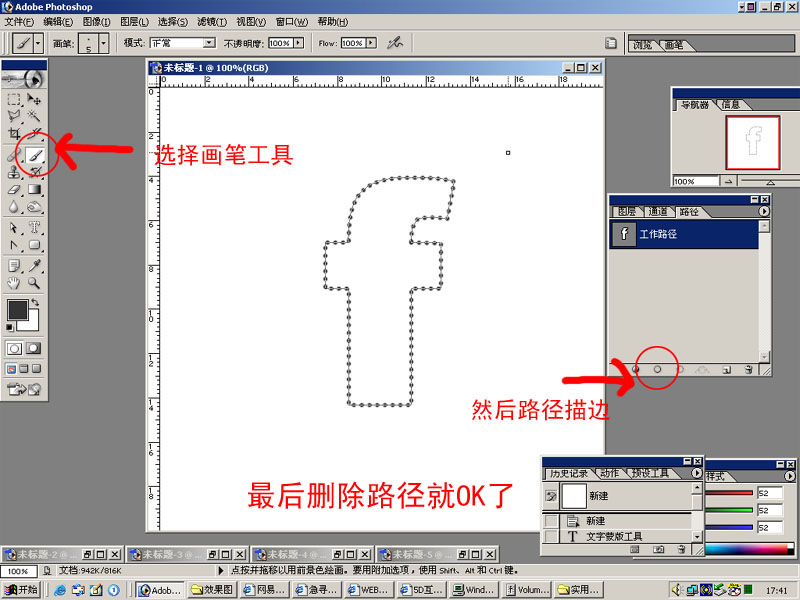Open brush tool preset picker dropdown
The image size is (800, 600).
tap(38, 43)
